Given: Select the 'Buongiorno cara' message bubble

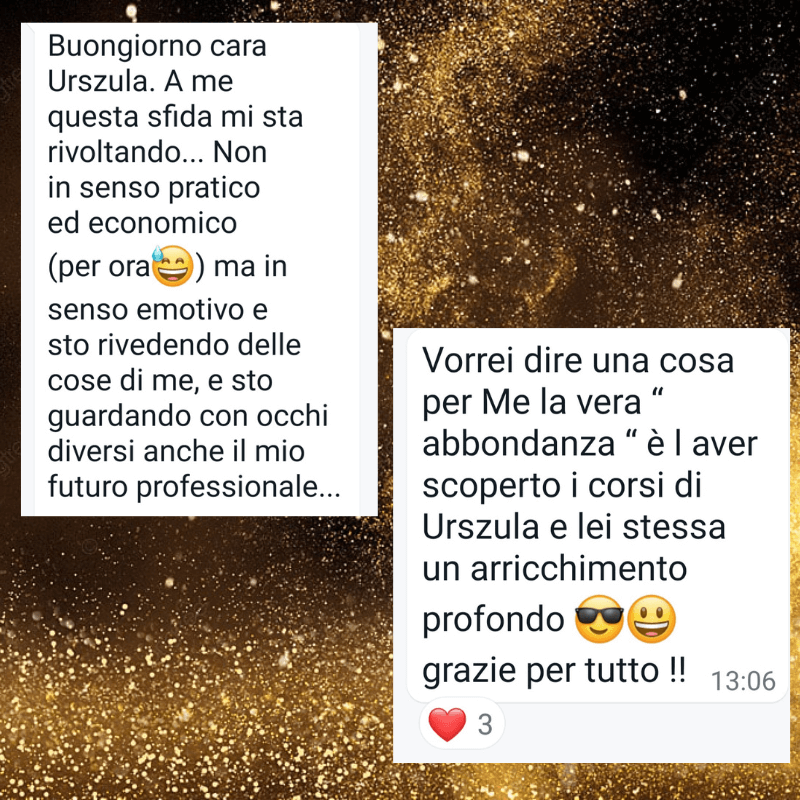Looking at the screenshot, I should coord(199,269).
